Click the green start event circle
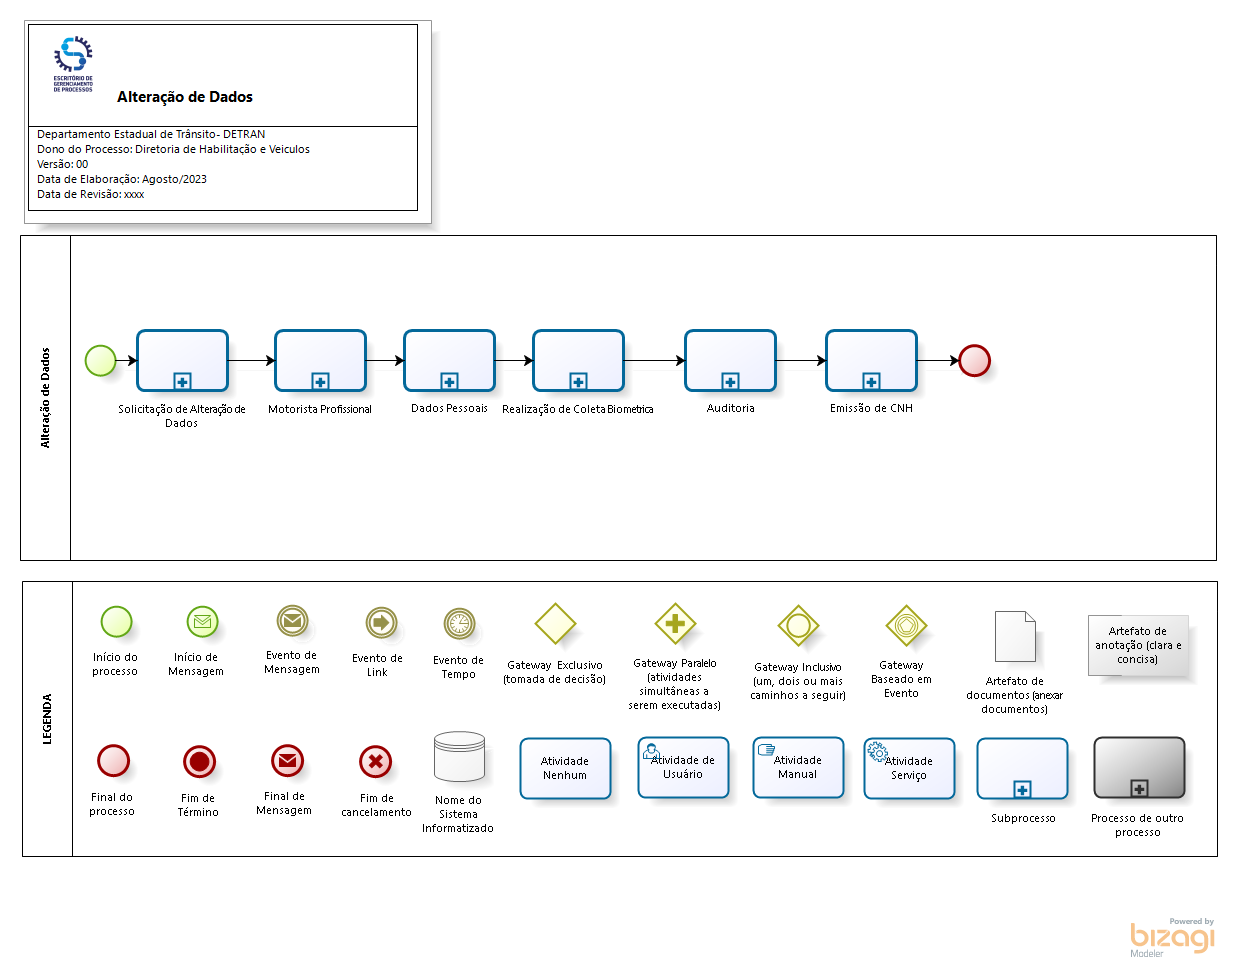 [100, 360]
